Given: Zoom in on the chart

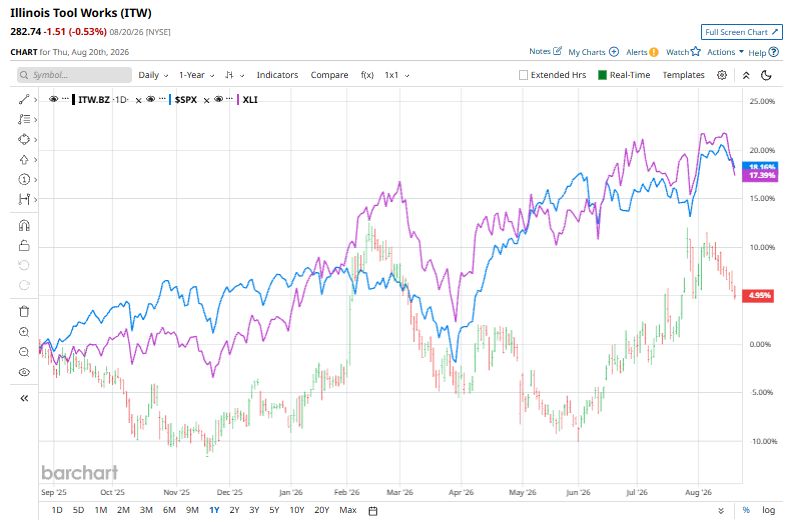Looking at the screenshot, I should click(24, 332).
